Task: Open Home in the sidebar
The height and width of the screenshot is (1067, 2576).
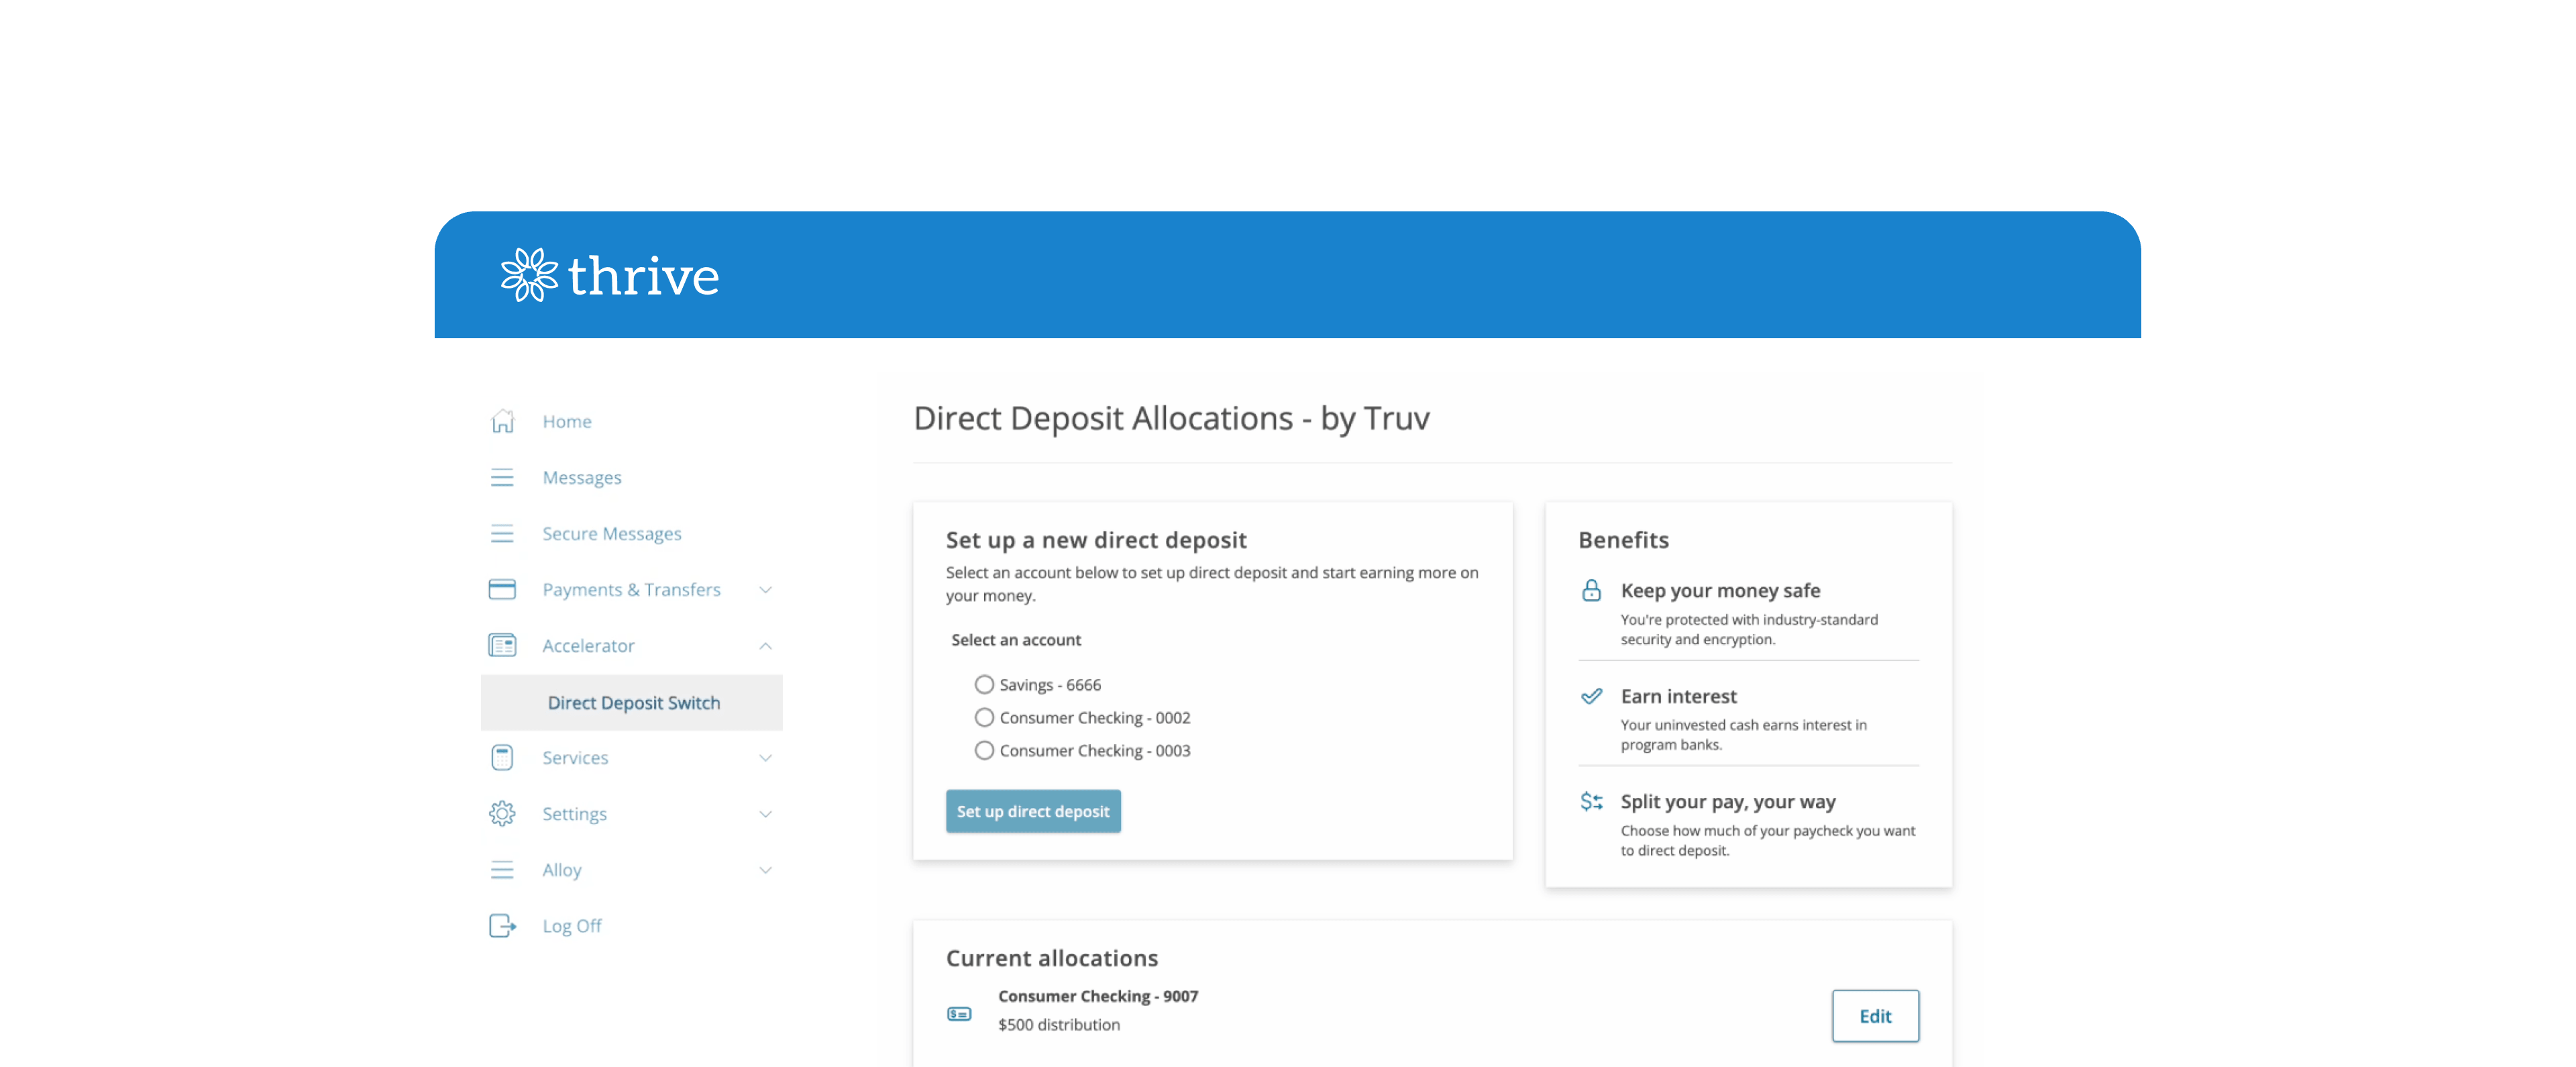Action: tap(567, 421)
